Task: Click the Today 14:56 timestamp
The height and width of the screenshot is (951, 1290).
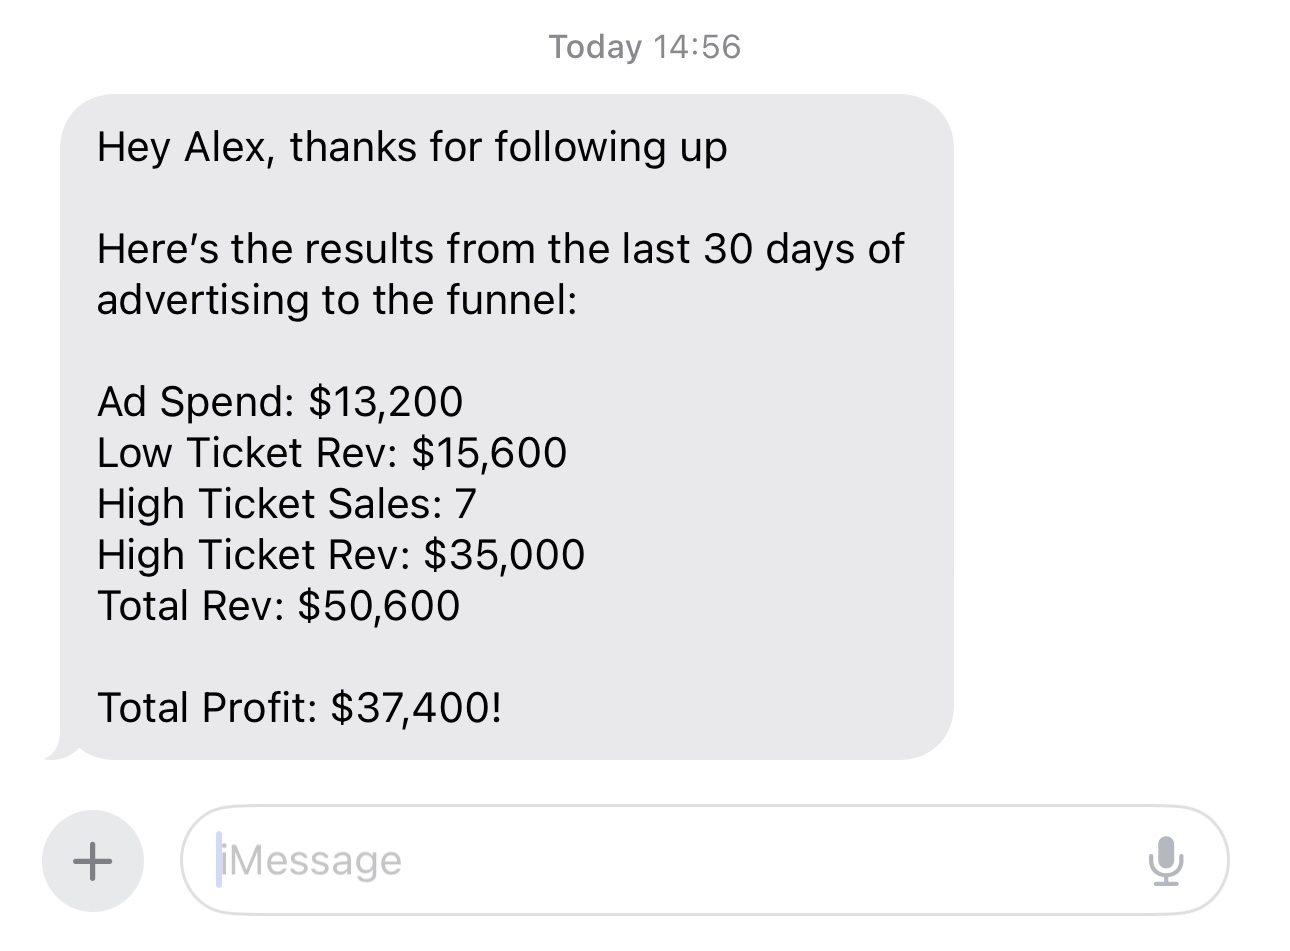Action: pos(645,46)
